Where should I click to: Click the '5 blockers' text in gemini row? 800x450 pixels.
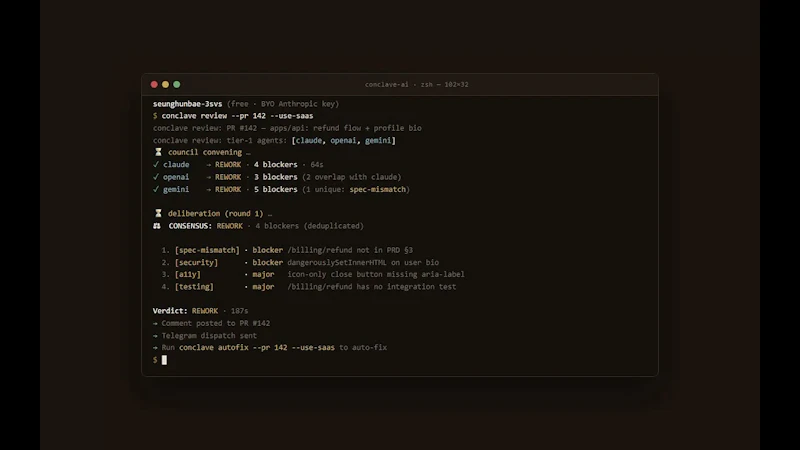[276, 189]
